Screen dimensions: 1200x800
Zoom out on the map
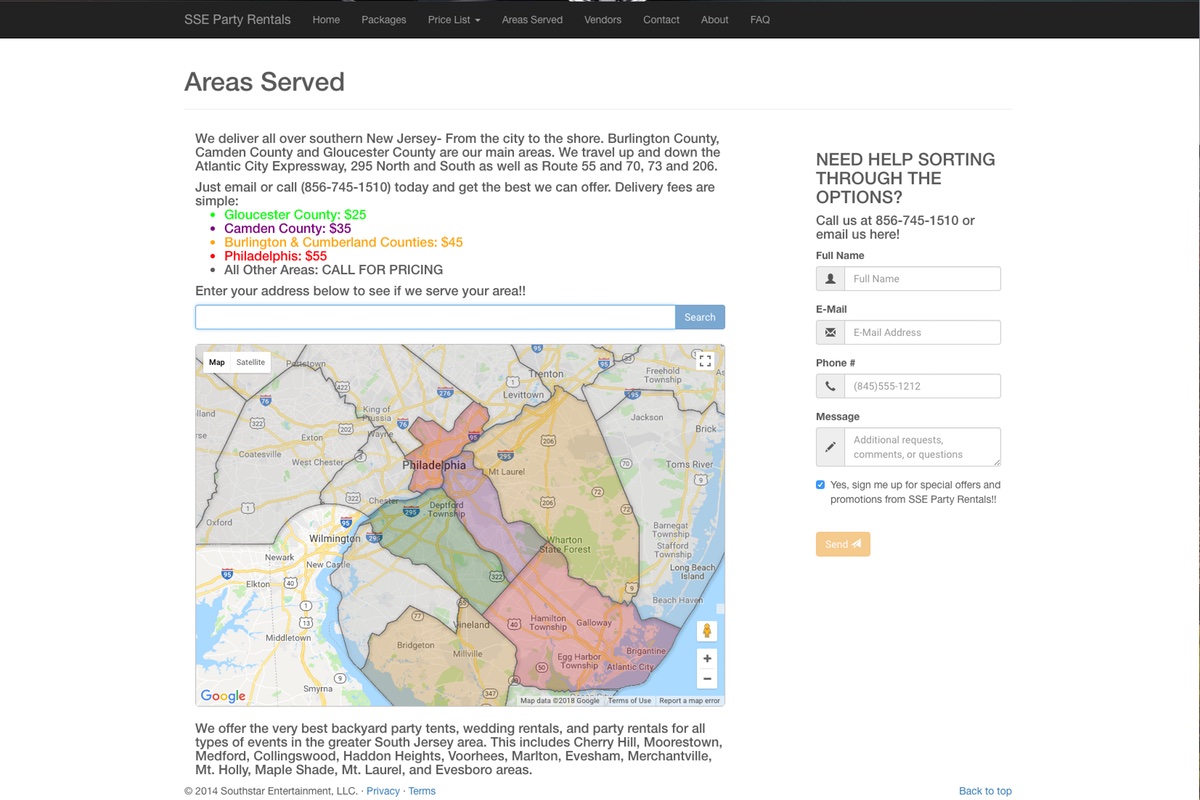707,679
